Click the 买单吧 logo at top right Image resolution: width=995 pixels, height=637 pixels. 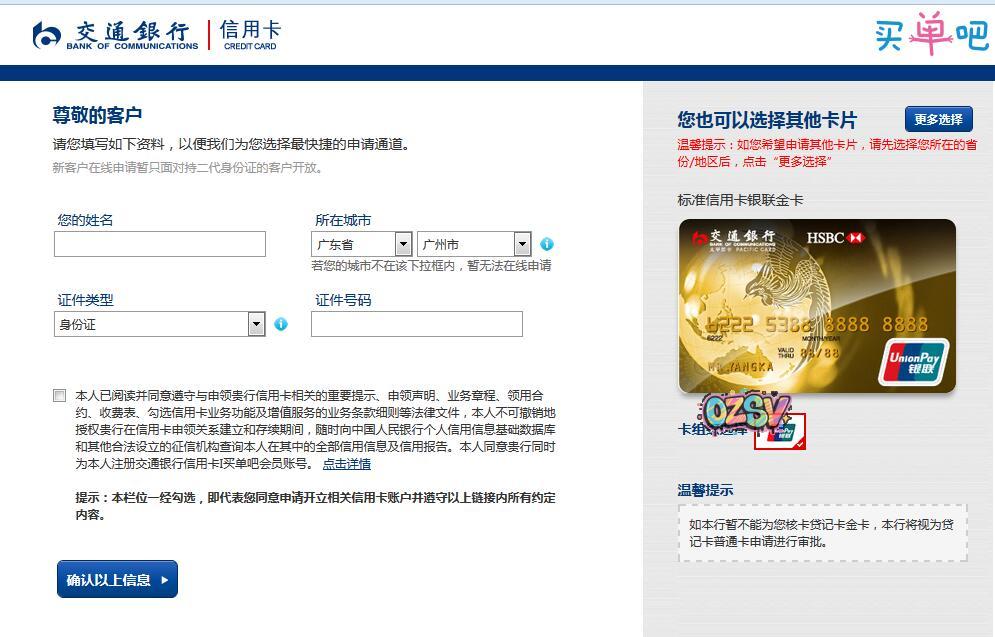[x=929, y=33]
